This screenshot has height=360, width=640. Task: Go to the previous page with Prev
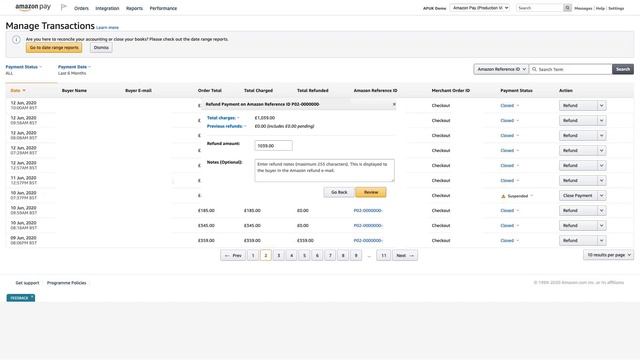pos(233,256)
